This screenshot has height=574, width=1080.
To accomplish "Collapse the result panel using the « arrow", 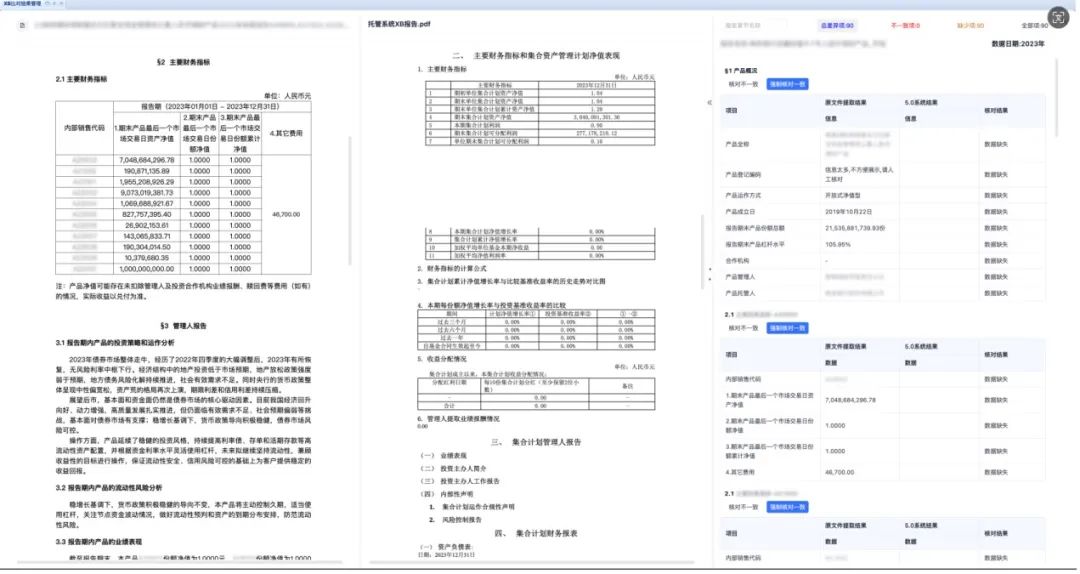I will click(709, 103).
